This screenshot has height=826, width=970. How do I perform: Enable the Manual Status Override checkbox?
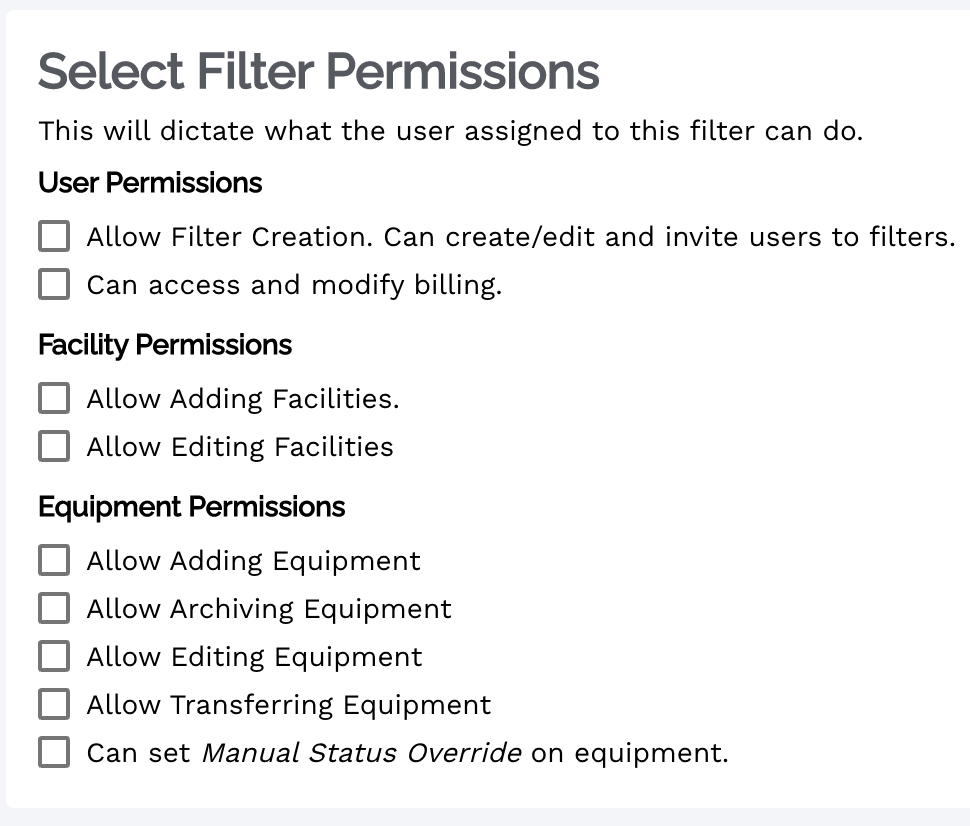point(54,752)
